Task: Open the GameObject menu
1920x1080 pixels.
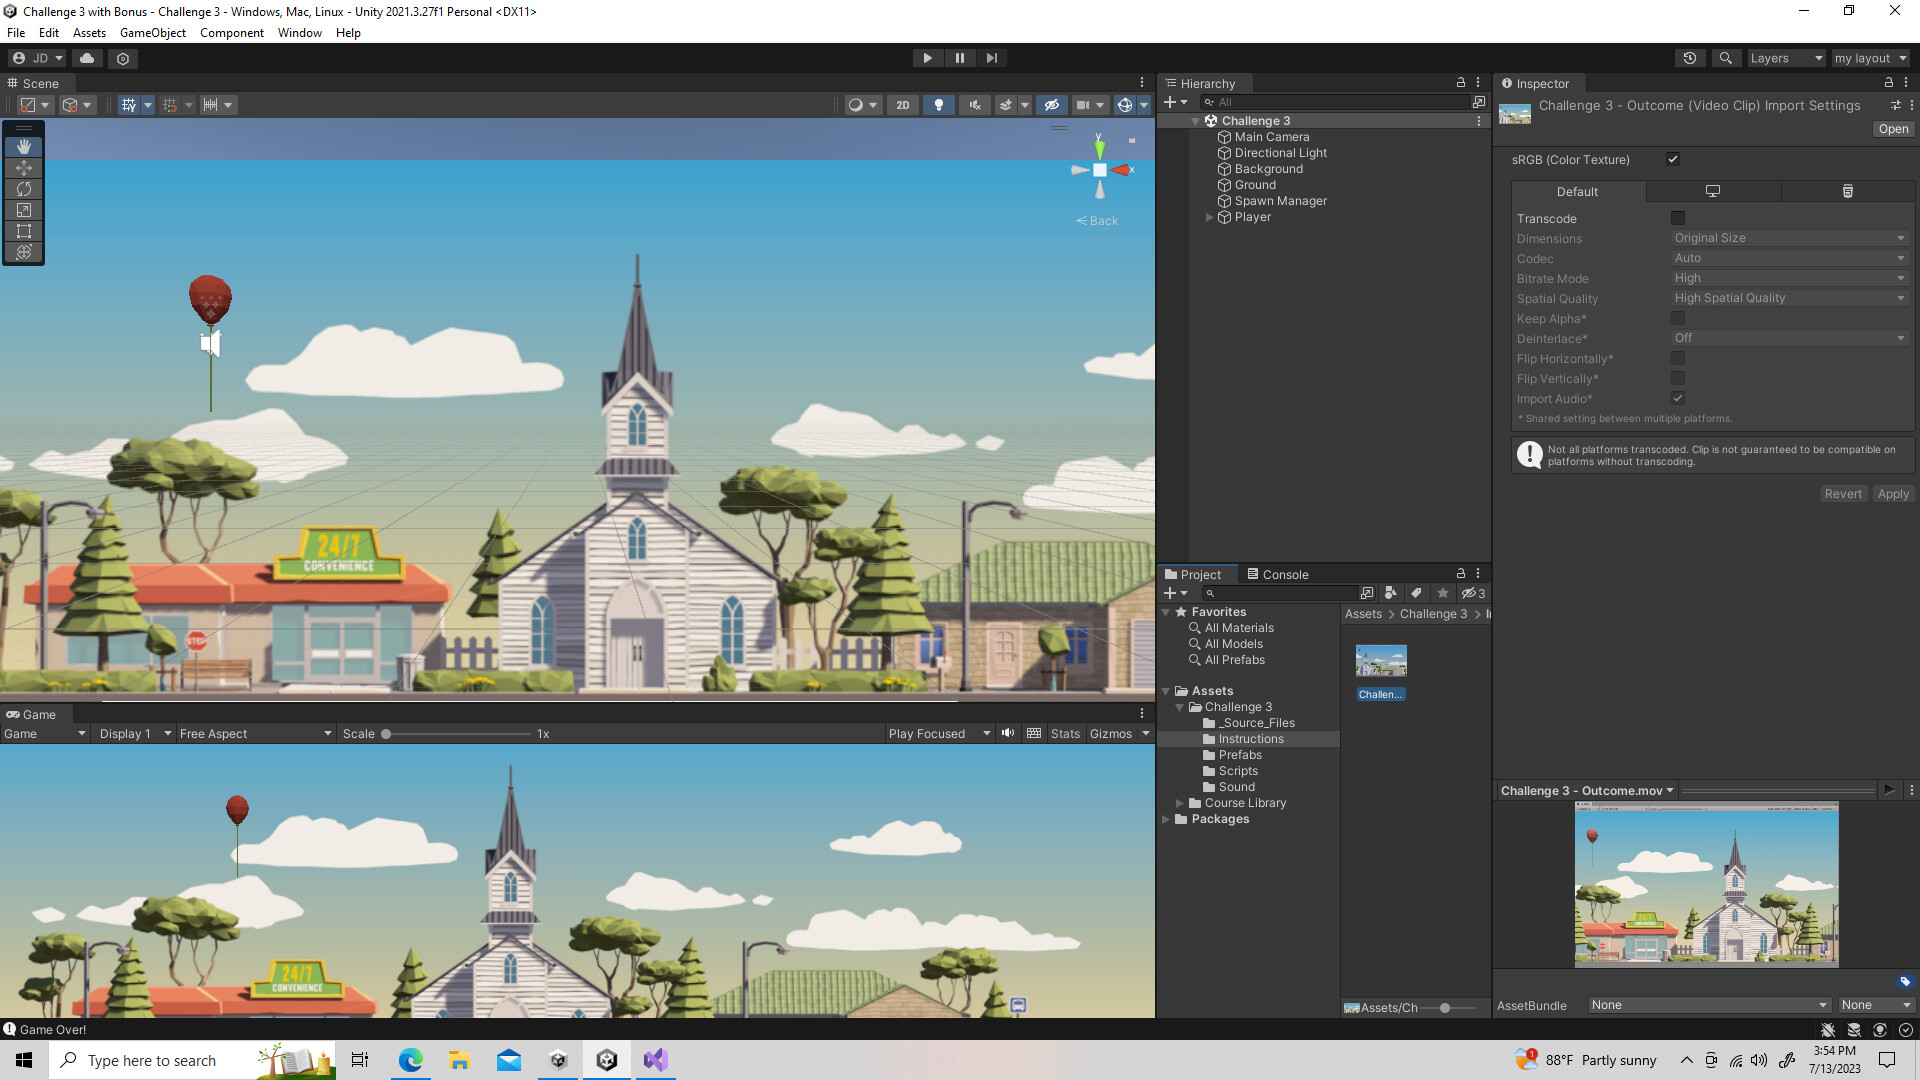Action: click(152, 32)
